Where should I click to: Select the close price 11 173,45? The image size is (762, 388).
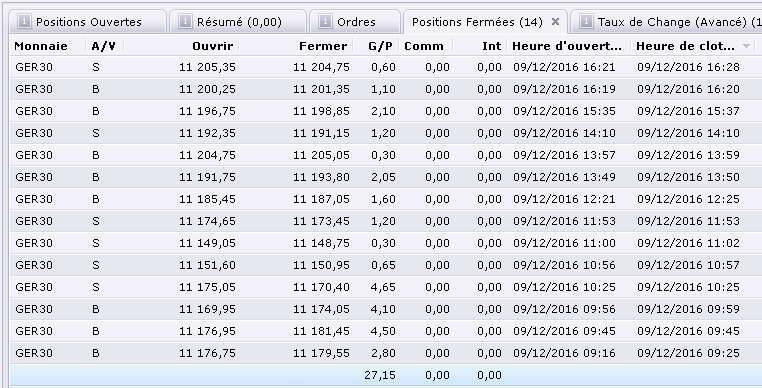coord(321,221)
